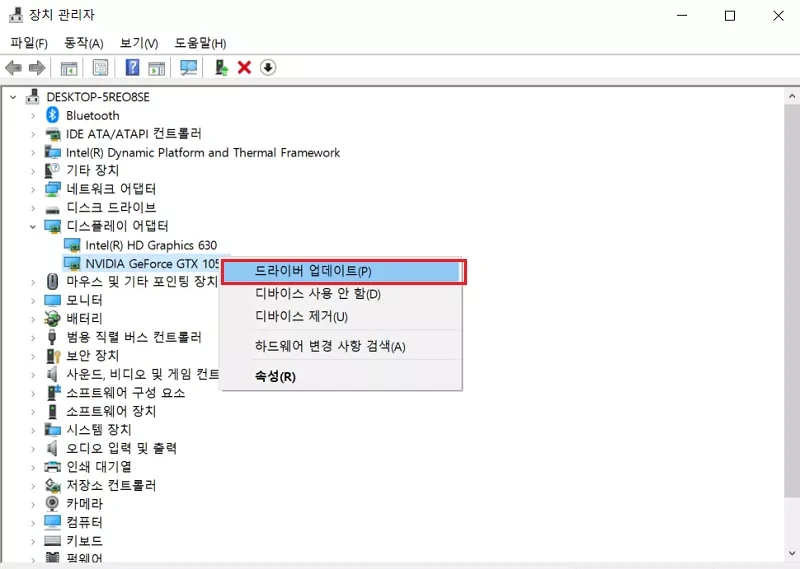Select the 모니터 label
Screen dimensions: 800x569
pyautogui.click(x=85, y=301)
